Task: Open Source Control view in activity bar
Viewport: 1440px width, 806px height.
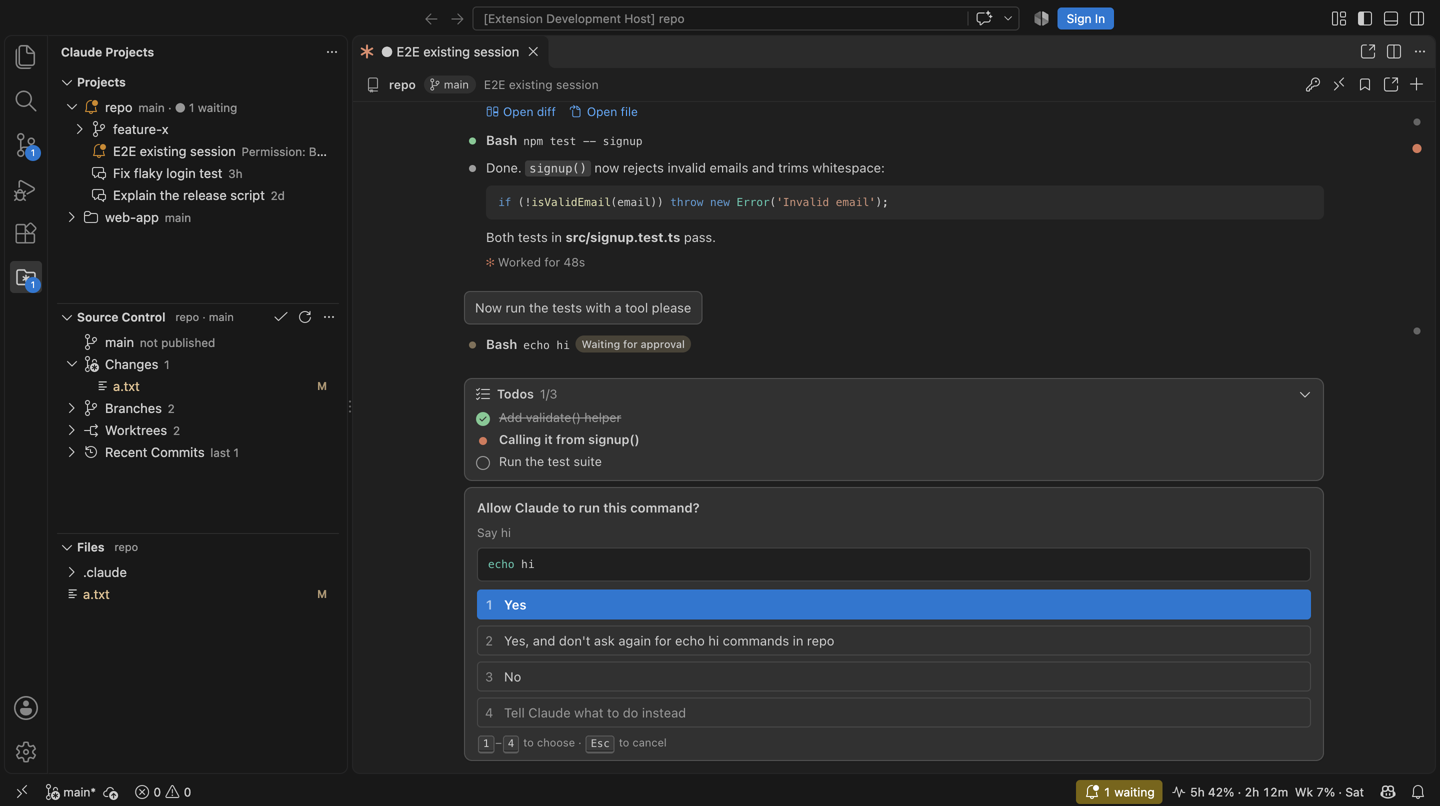Action: tap(26, 146)
